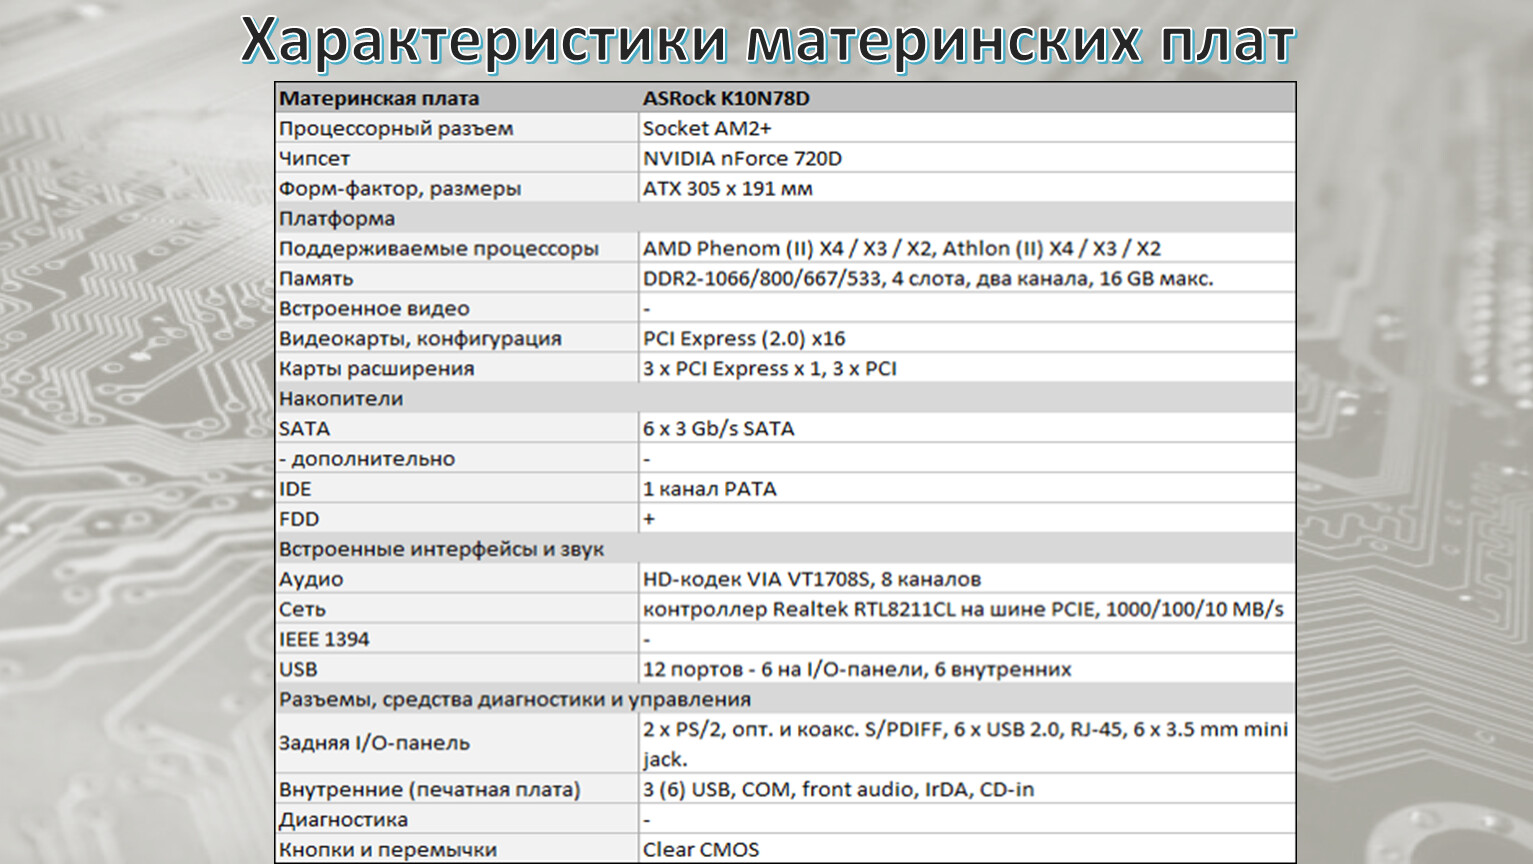Click the 'Clear CMOS' value
The height and width of the screenshot is (864, 1533).
(x=701, y=848)
